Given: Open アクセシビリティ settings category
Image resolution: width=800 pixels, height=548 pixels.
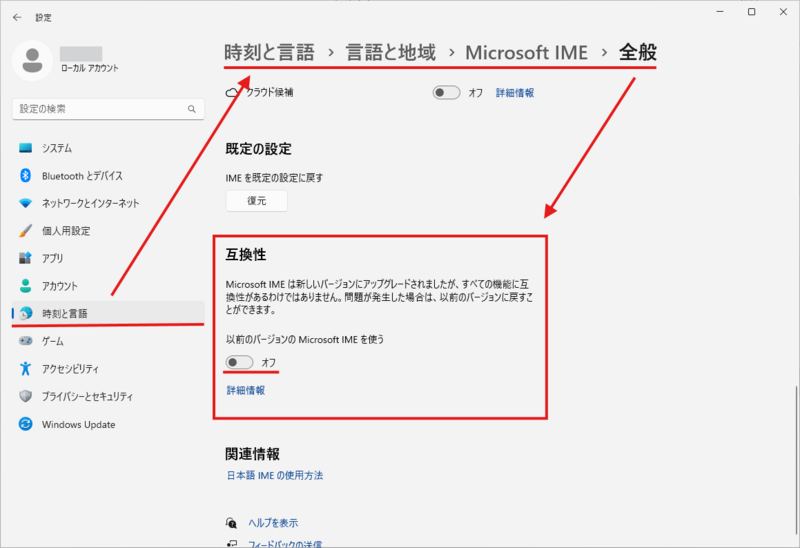Looking at the screenshot, I should (x=108, y=368).
